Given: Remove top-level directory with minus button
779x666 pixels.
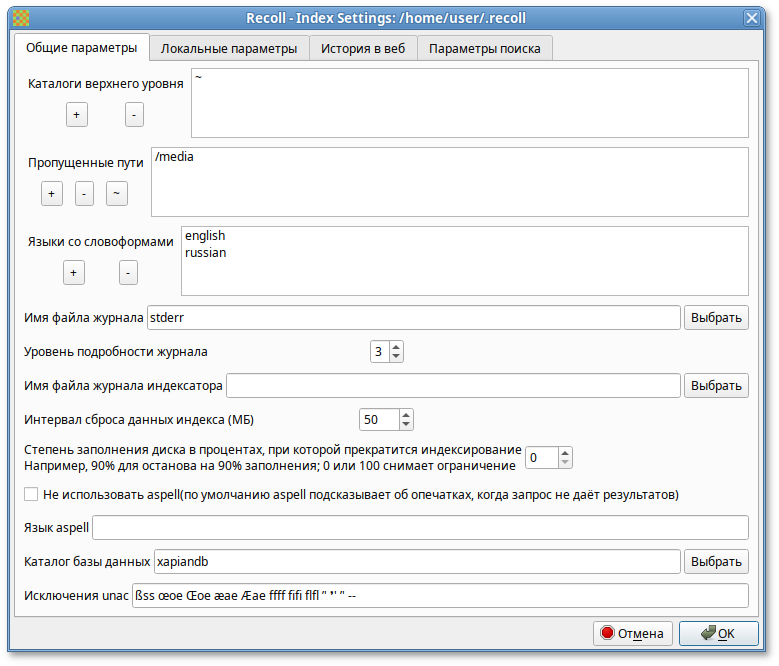Looking at the screenshot, I should (x=134, y=115).
